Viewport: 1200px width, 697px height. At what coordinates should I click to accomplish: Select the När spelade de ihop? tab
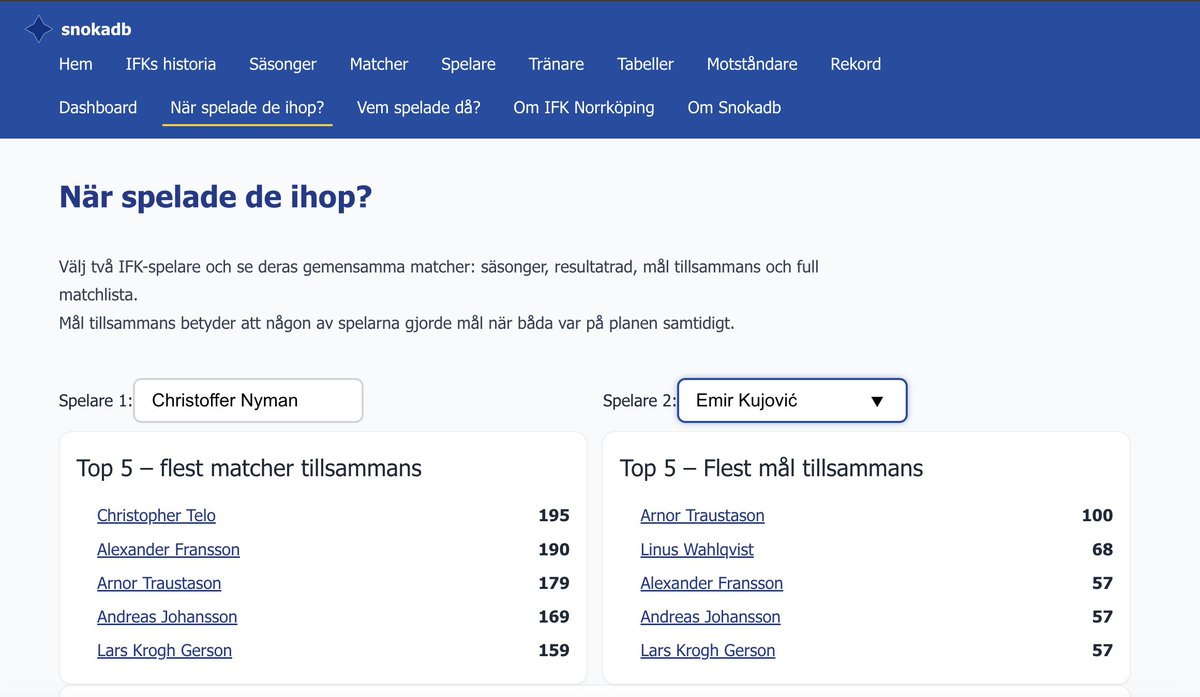point(247,107)
